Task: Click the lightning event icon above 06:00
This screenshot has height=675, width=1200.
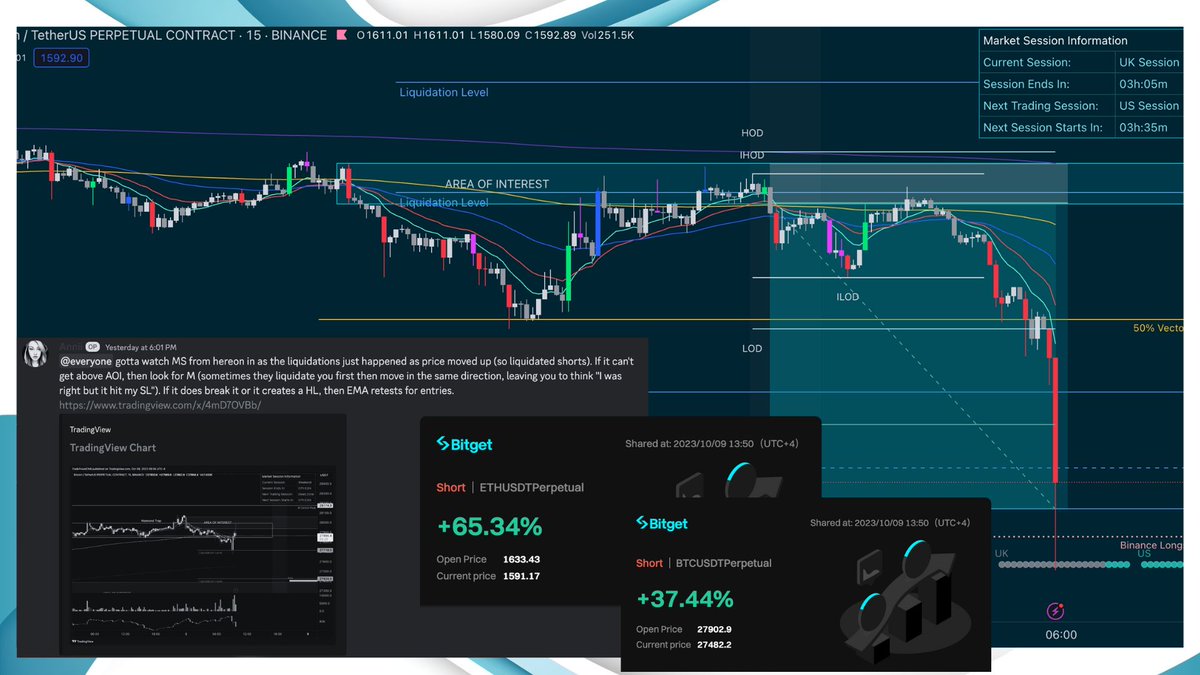Action: pyautogui.click(x=1054, y=610)
